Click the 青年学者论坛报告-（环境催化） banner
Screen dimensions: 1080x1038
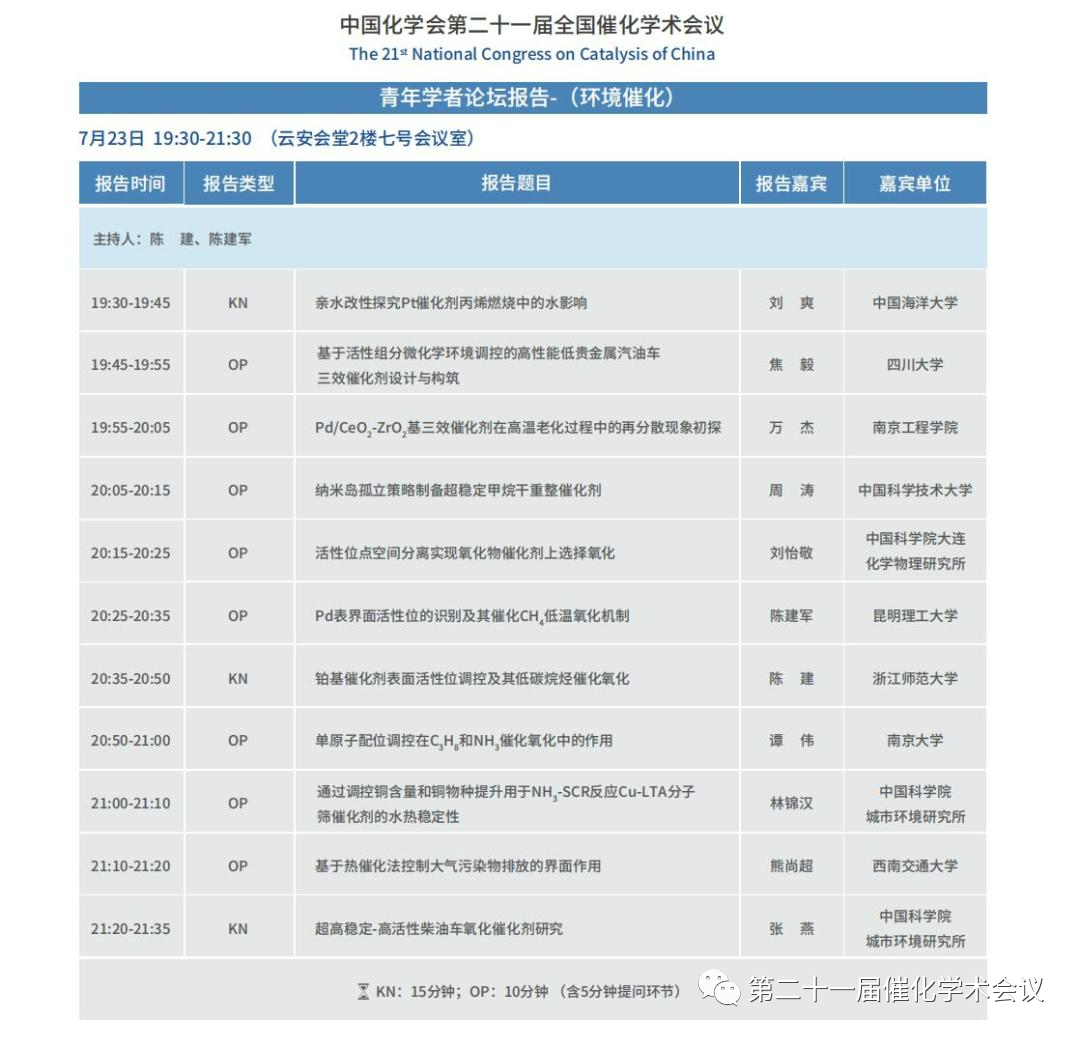(532, 98)
